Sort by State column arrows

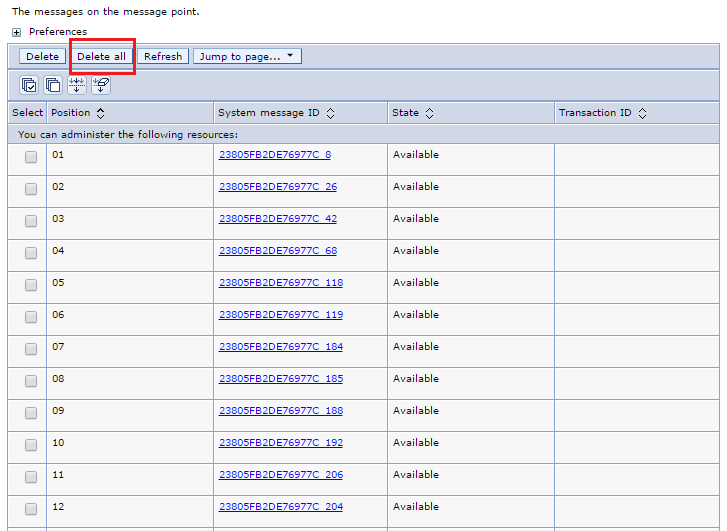coord(429,113)
